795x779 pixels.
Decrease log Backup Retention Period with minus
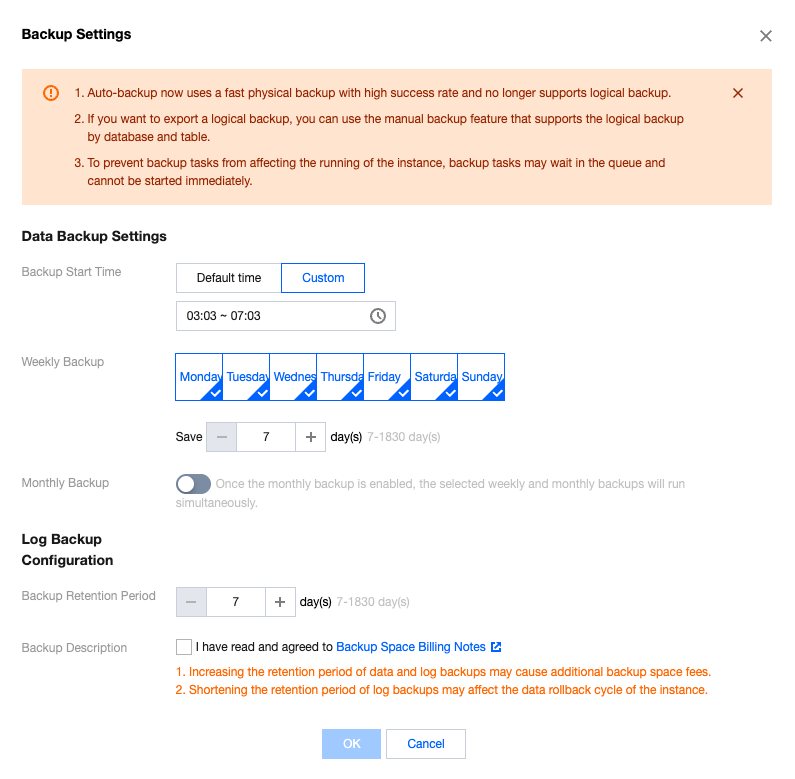[191, 602]
